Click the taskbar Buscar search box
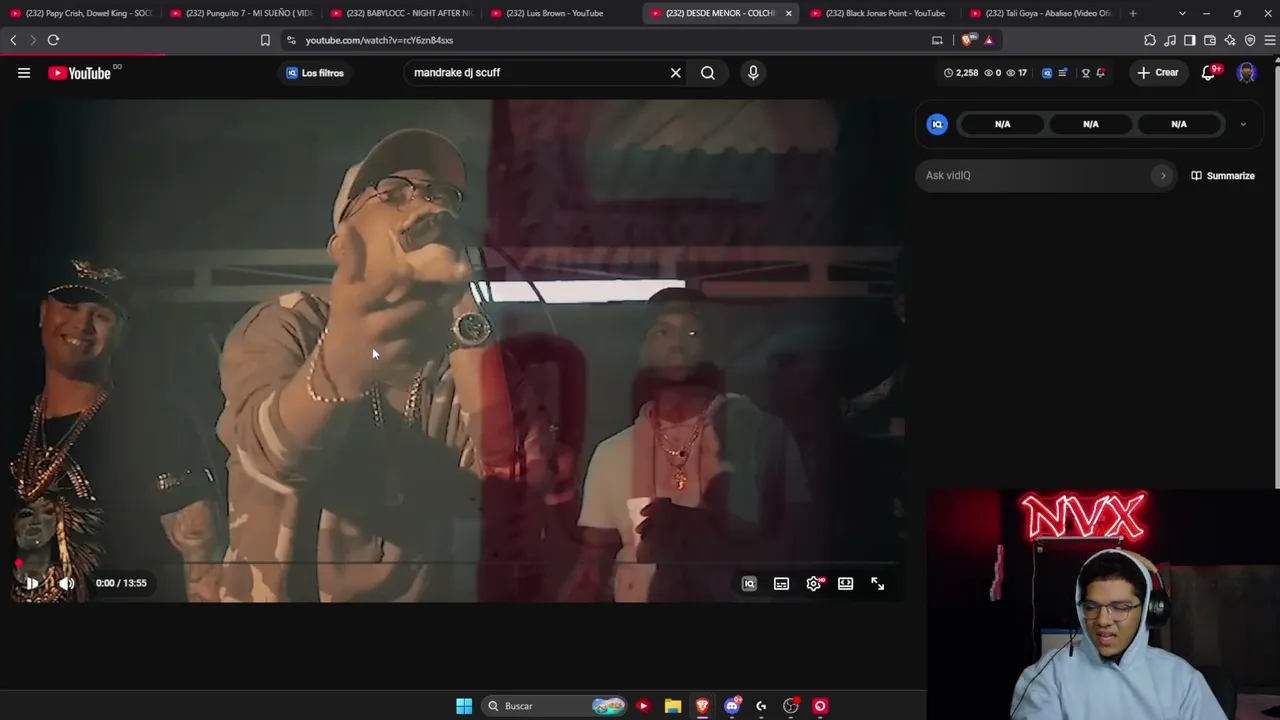Viewport: 1280px width, 720px height. click(556, 706)
